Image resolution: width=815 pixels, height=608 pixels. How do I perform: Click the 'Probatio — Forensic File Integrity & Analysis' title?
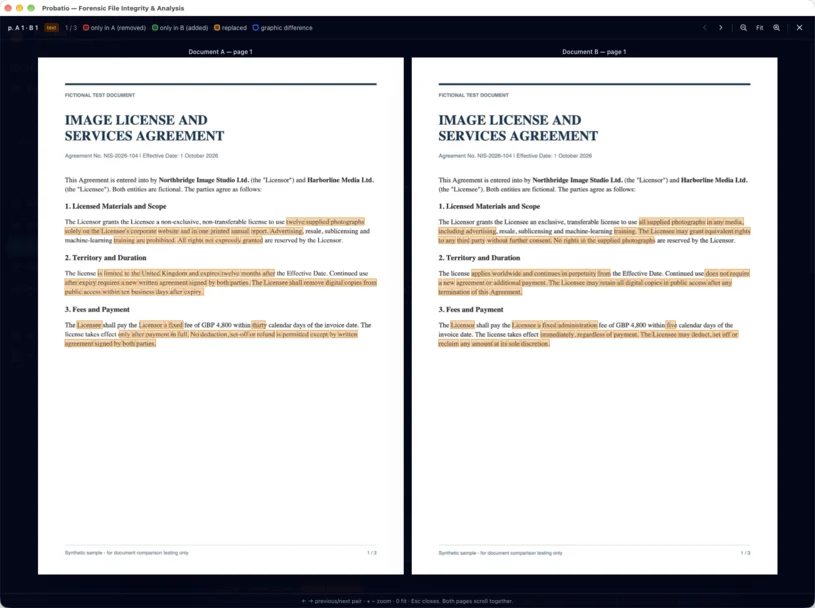(113, 8)
